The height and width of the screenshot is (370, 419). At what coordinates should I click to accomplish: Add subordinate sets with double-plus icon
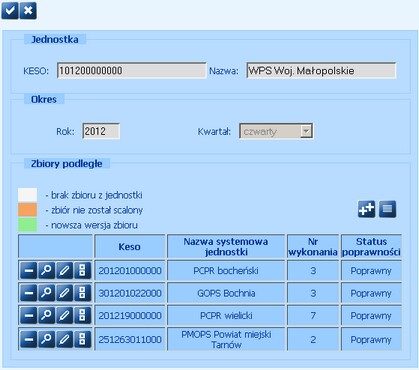pos(367,209)
